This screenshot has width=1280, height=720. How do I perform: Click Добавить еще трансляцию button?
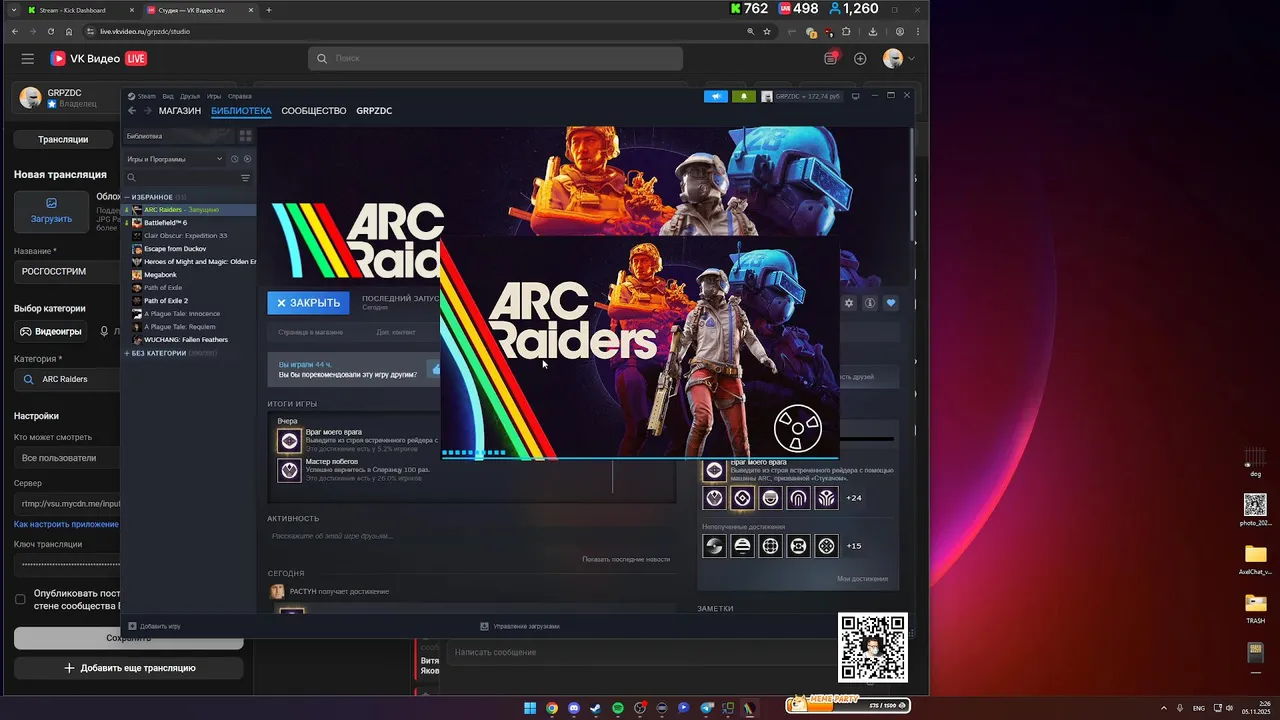pyautogui.click(x=129, y=667)
